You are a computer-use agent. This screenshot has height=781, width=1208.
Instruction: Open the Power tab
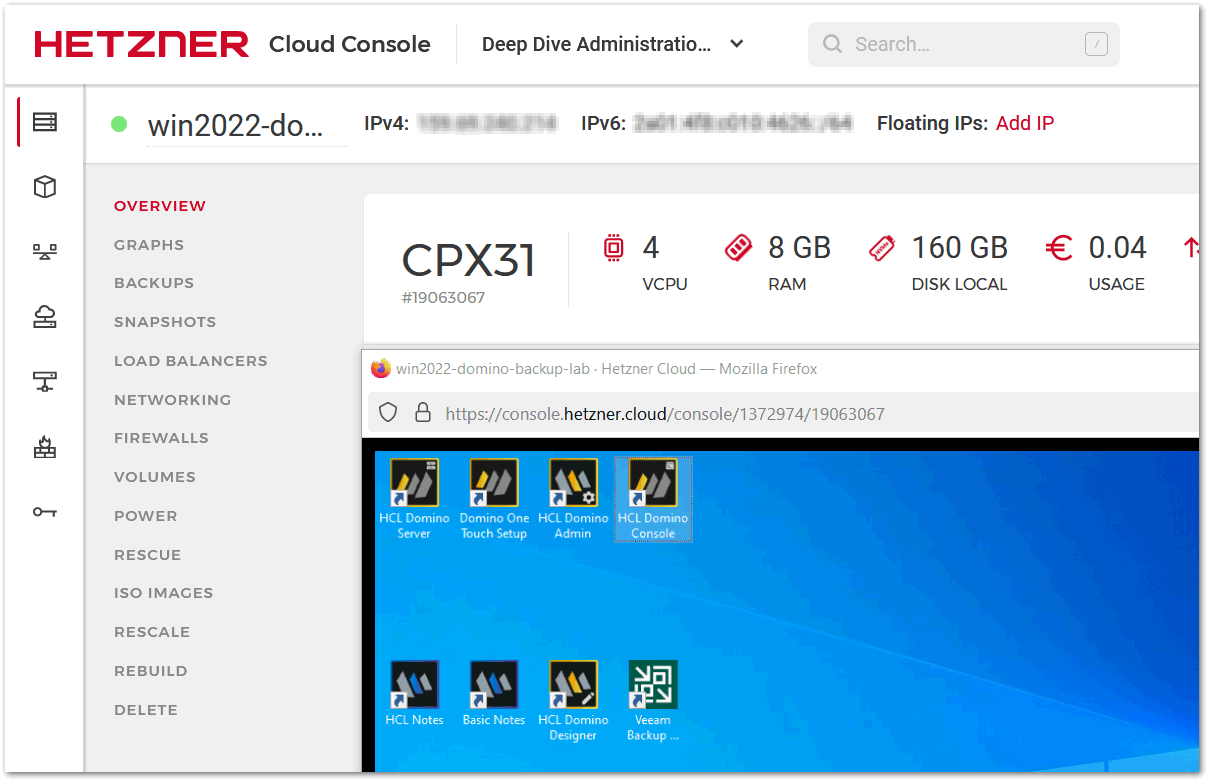tap(146, 516)
